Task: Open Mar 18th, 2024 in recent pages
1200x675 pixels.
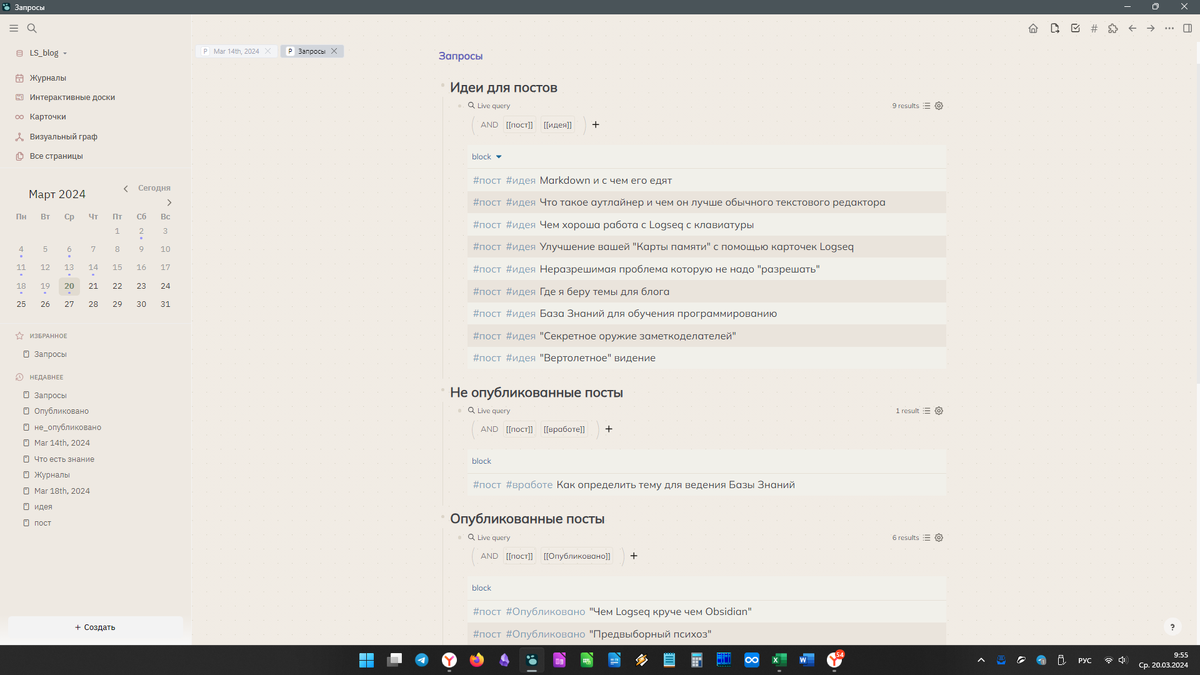Action: (62, 491)
